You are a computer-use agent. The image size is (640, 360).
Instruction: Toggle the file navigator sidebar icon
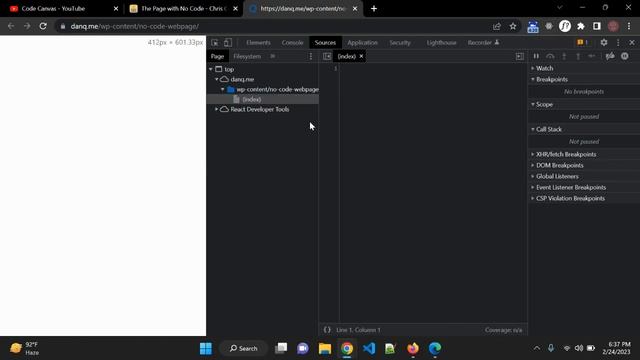pyautogui.click(x=327, y=56)
